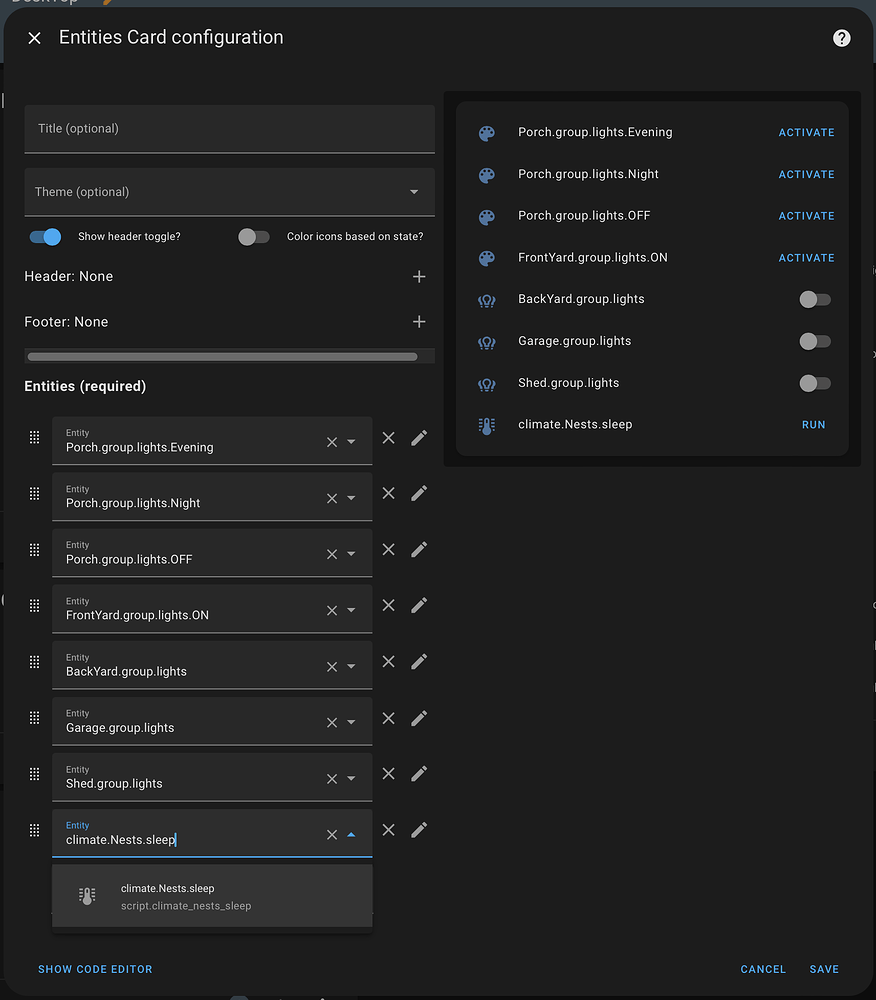Image resolution: width=876 pixels, height=1000 pixels.
Task: Toggle Shed.group.lights switch in preview
Action: 814,383
